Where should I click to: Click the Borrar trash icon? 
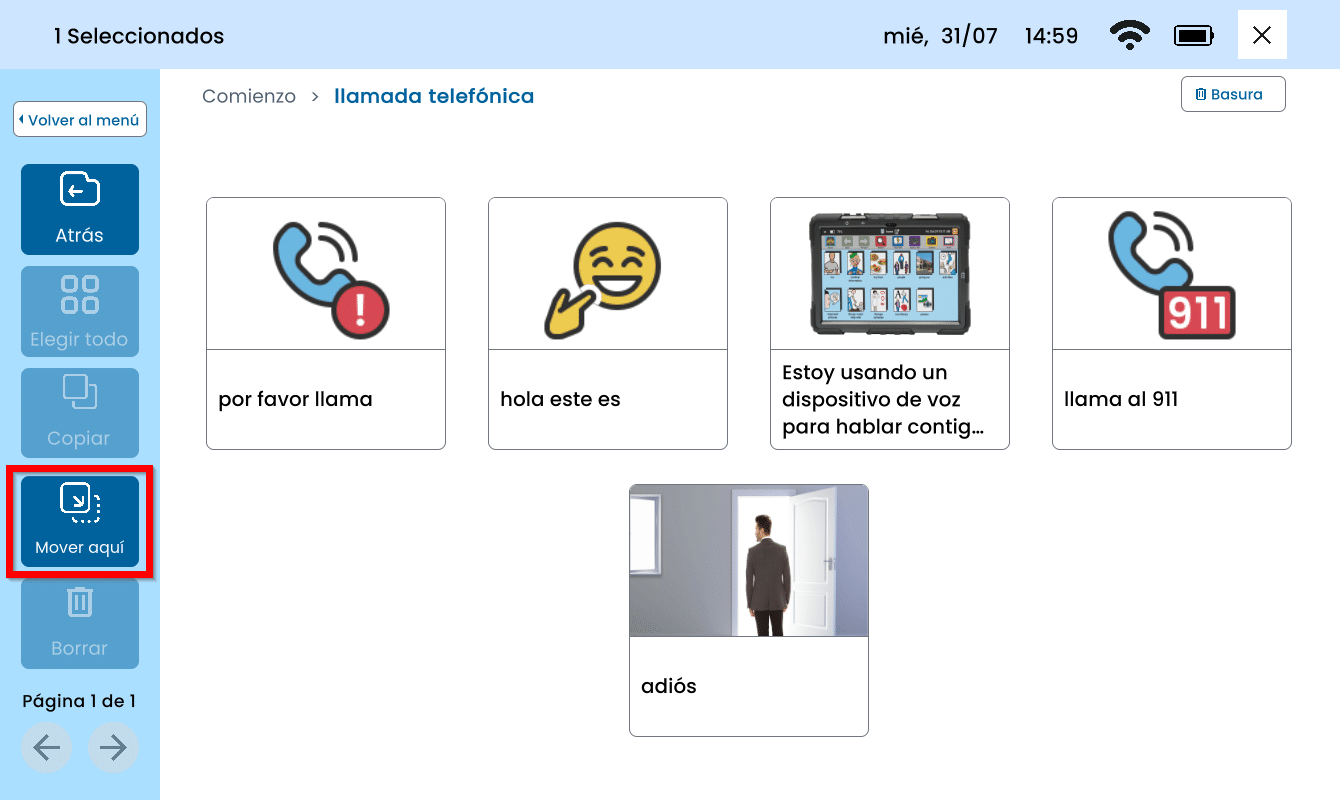(80, 623)
